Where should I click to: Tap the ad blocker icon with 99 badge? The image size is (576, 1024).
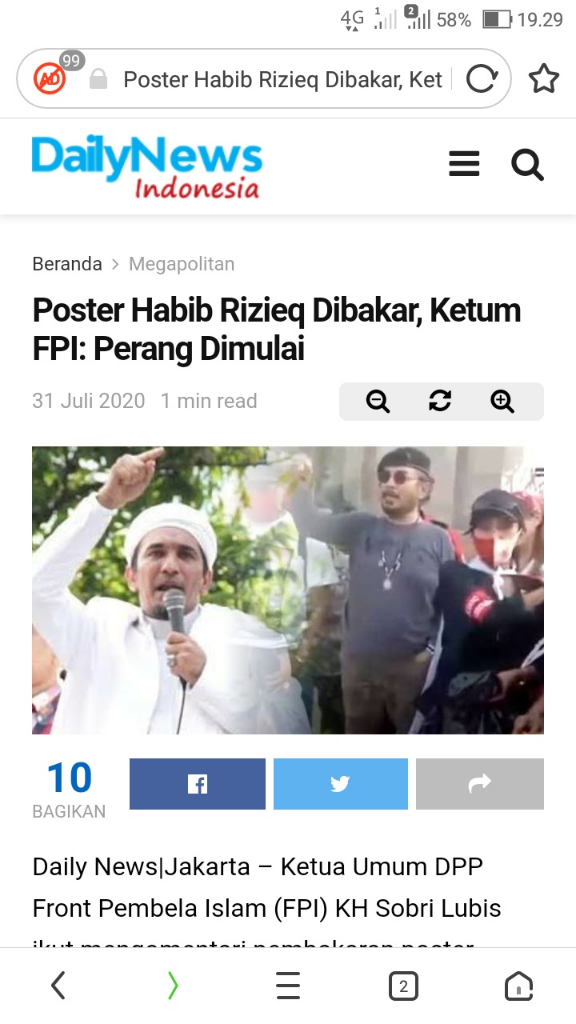click(x=51, y=79)
